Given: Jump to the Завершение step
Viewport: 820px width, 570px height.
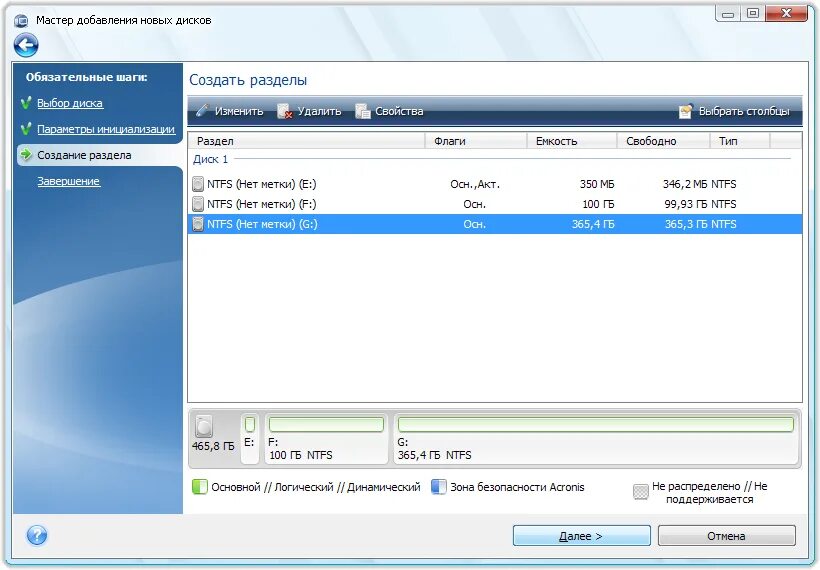Looking at the screenshot, I should click(69, 181).
